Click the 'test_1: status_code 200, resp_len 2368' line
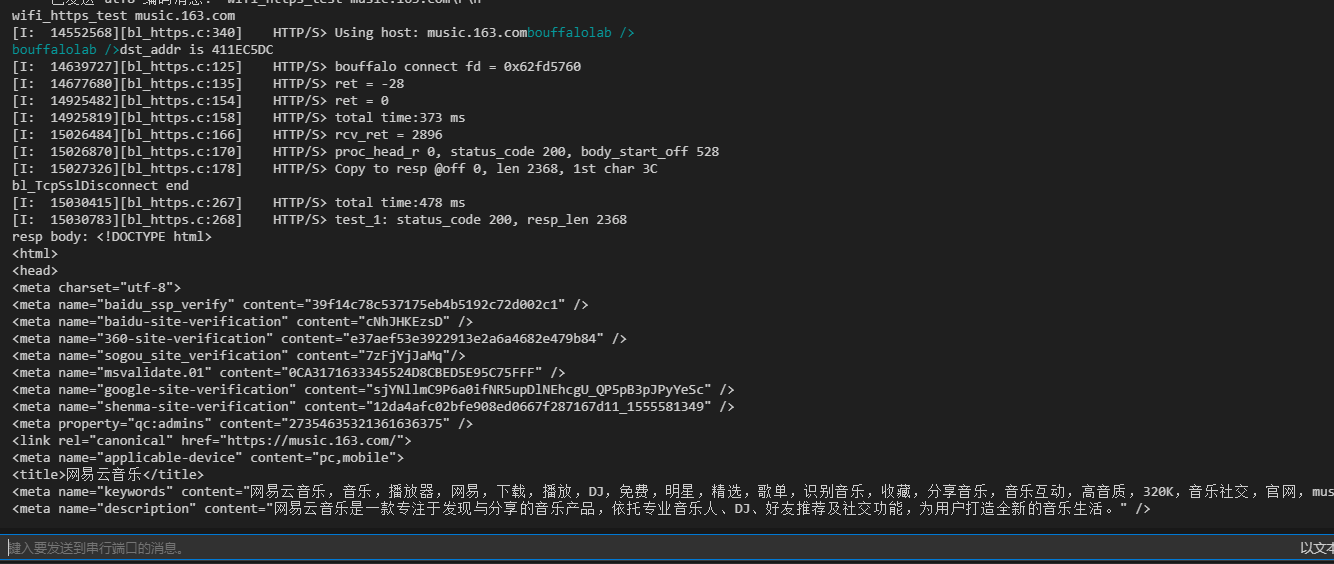The width and height of the screenshot is (1334, 564). tap(319, 220)
